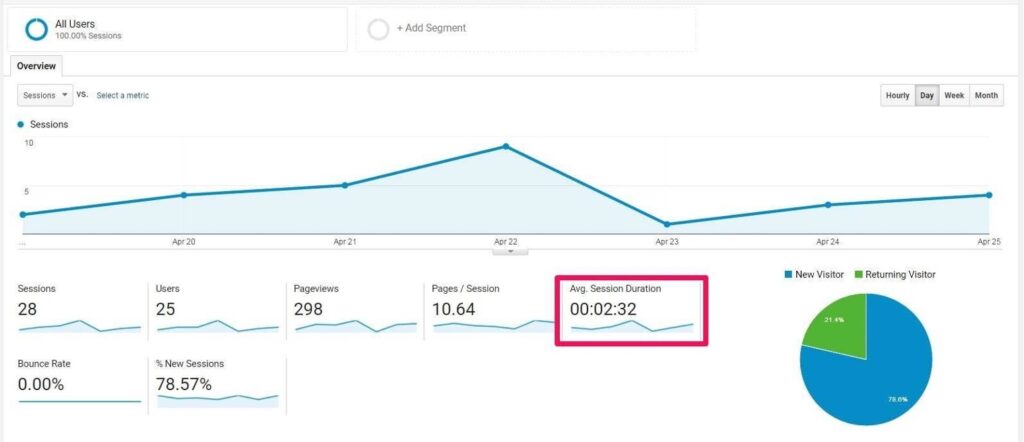Click the green Returning Visitor legend swatch
1024x442 pixels.
coord(859,275)
